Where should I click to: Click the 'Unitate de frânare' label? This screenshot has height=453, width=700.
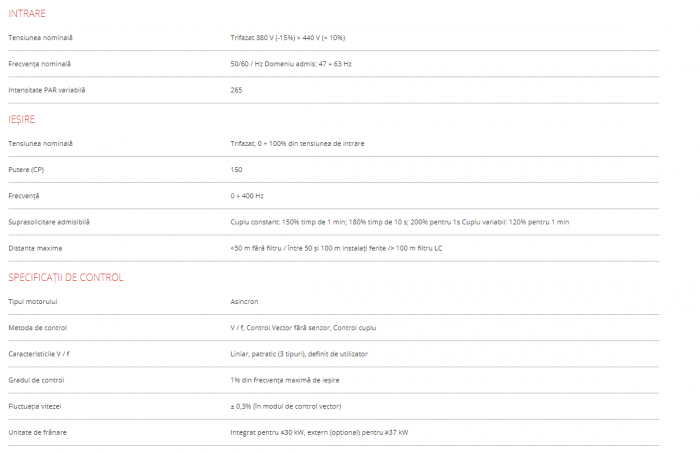pyautogui.click(x=38, y=431)
